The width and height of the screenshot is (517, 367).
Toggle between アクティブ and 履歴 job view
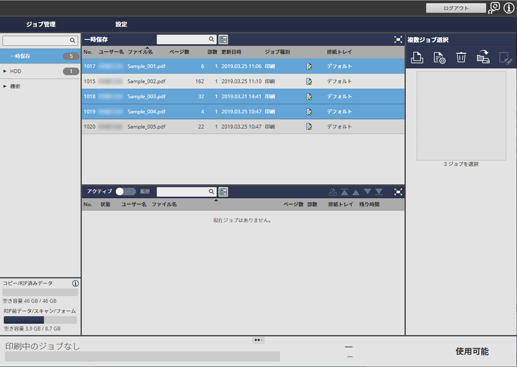point(126,192)
